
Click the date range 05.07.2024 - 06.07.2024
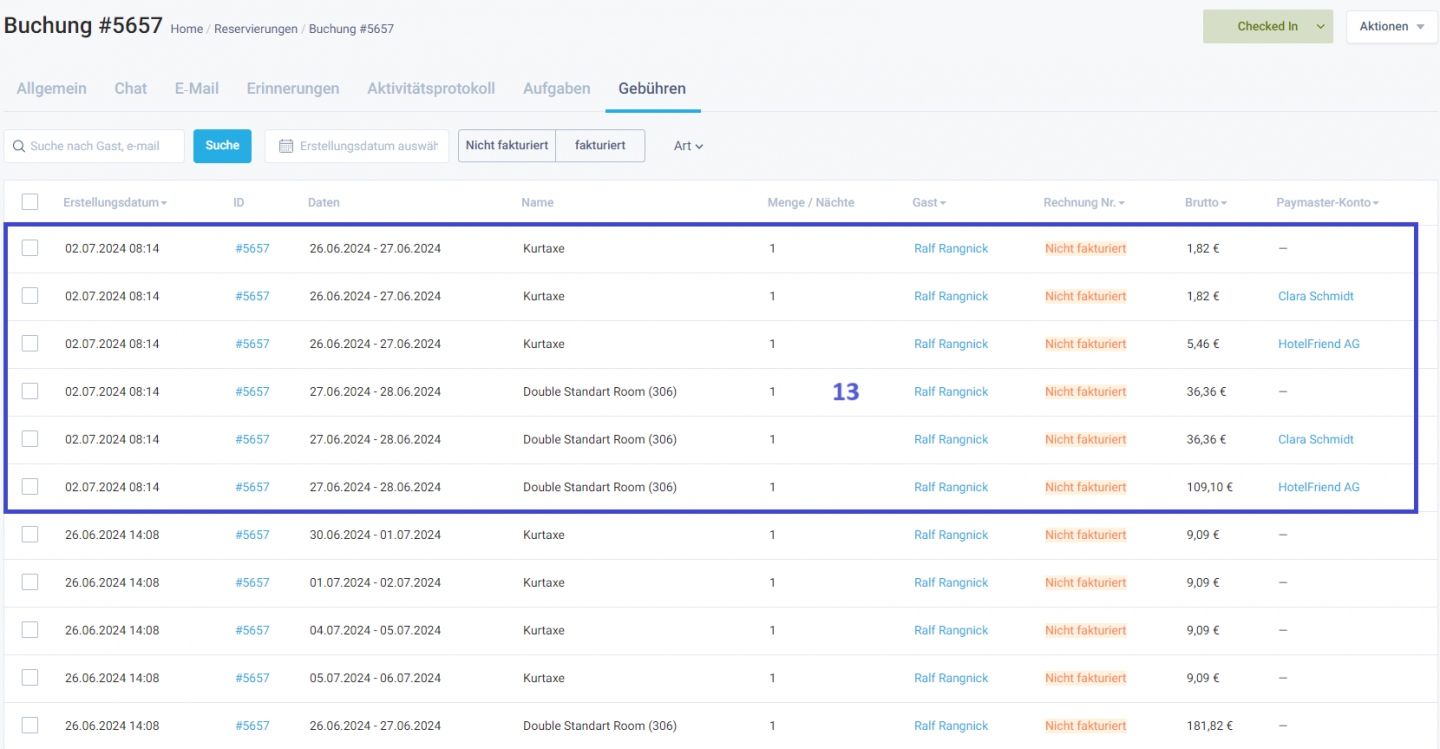click(x=375, y=678)
